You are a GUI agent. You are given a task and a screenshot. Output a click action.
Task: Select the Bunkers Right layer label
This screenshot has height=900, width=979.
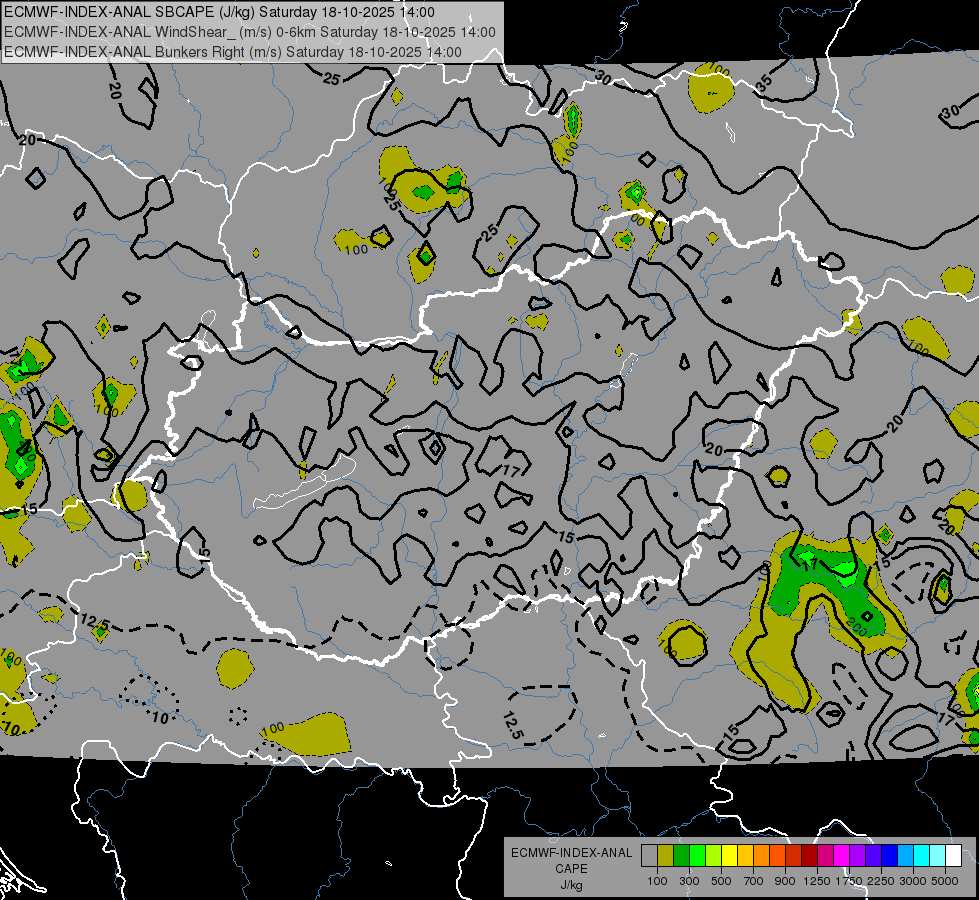(233, 52)
